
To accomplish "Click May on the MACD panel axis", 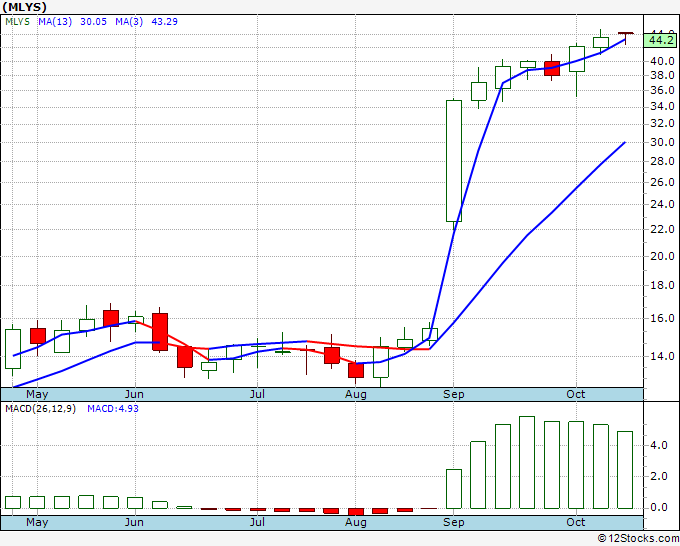I will pyautogui.click(x=37, y=522).
